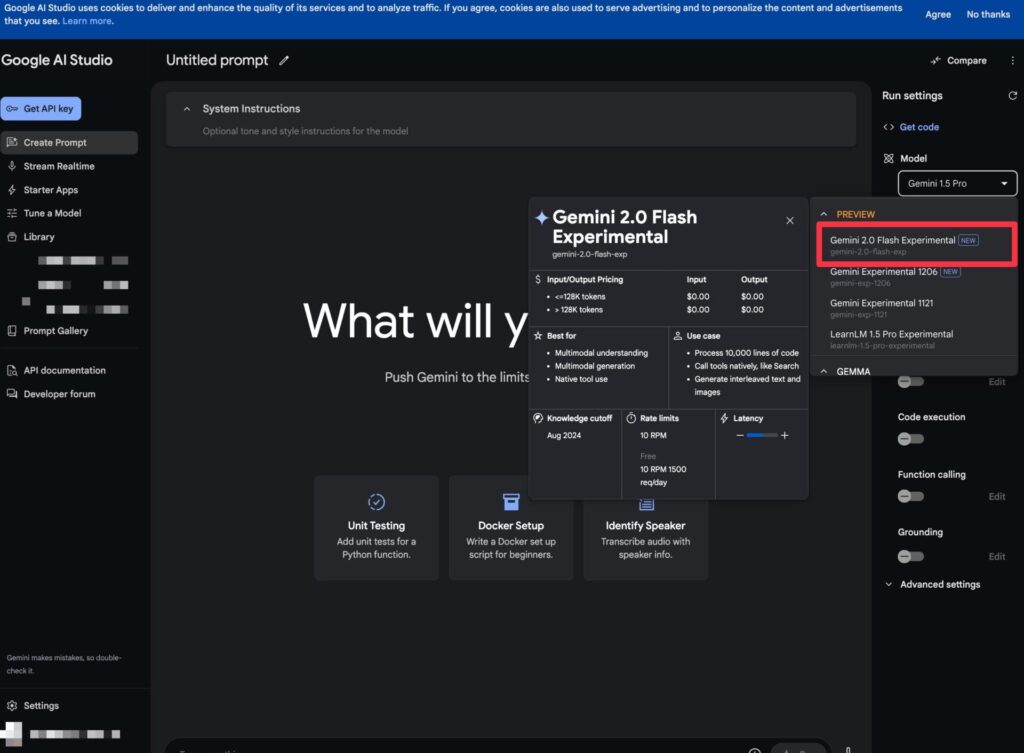This screenshot has height=753, width=1024.
Task: Open Settings via the gear icon
Action: (x=13, y=706)
